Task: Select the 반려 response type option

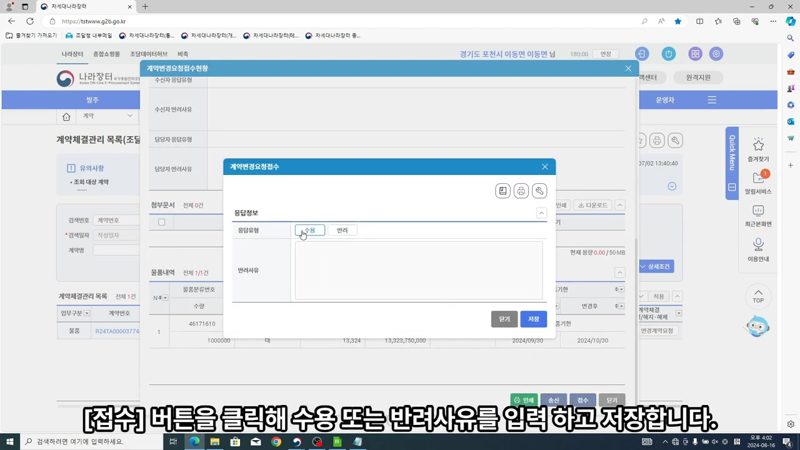Action: [342, 230]
